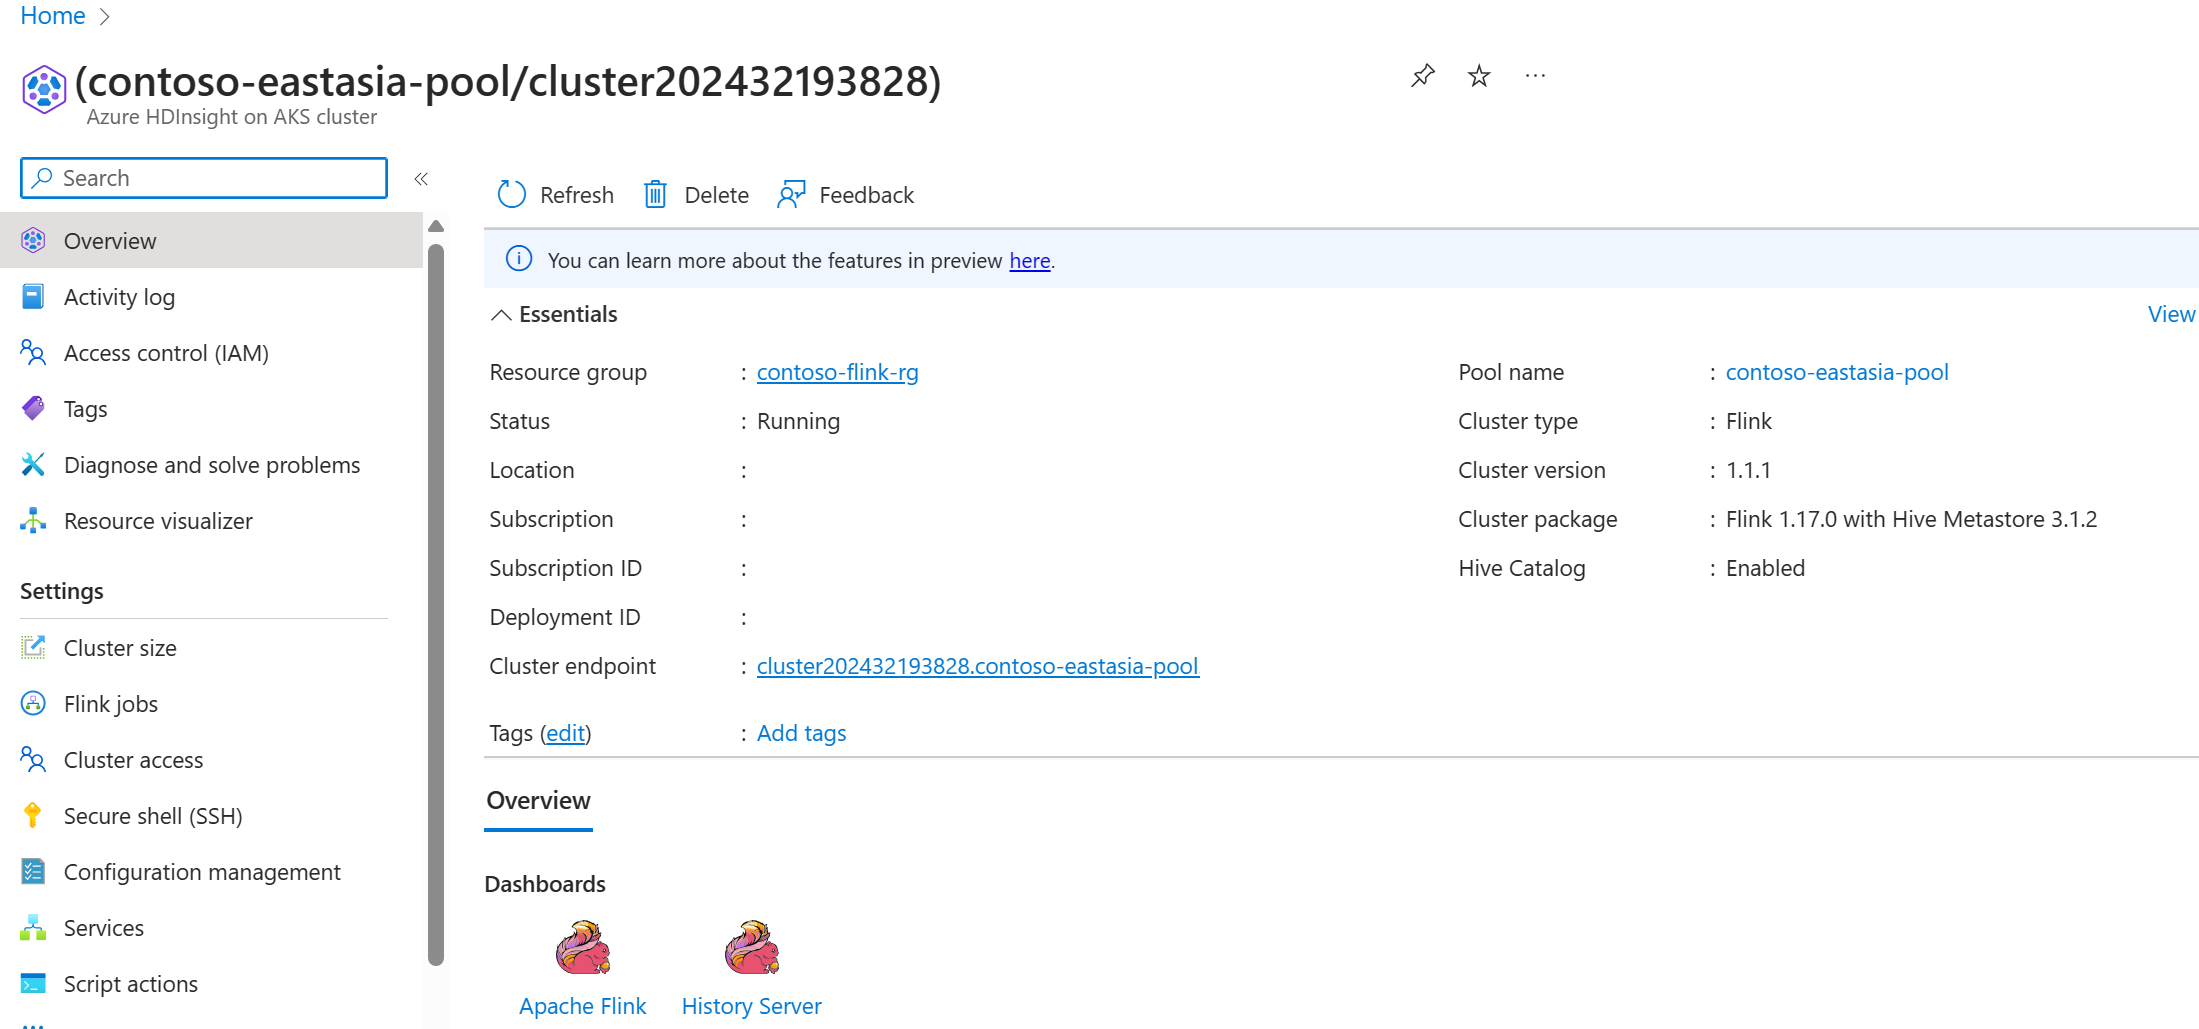The width and height of the screenshot is (2199, 1029).
Task: Go to Home breadcrumb link
Action: tap(53, 15)
